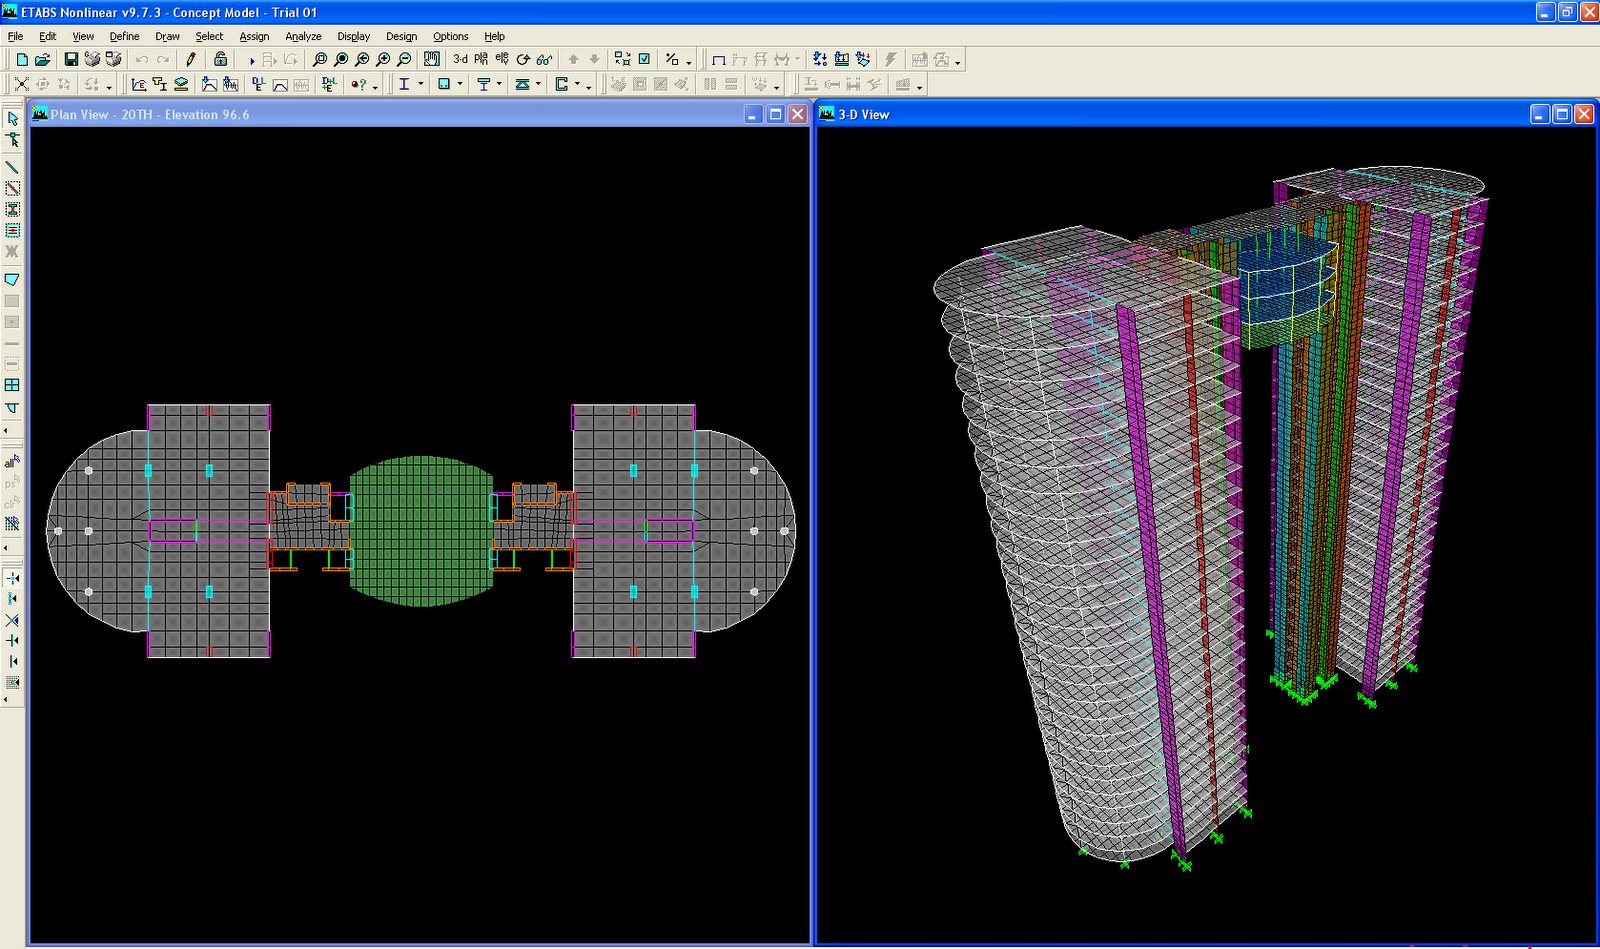The image size is (1600, 949).
Task: Toggle the model lock padlock icon
Action: [x=220, y=59]
